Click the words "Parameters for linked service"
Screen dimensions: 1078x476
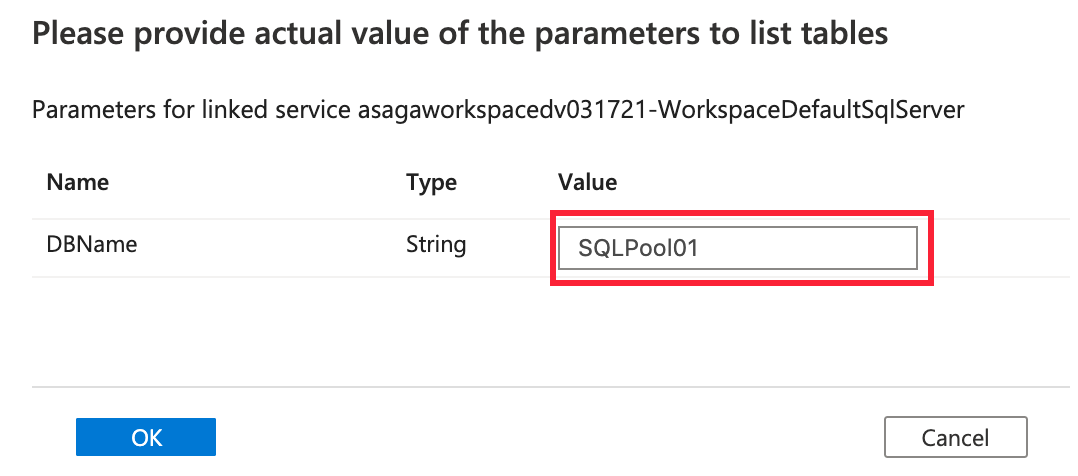coord(192,110)
